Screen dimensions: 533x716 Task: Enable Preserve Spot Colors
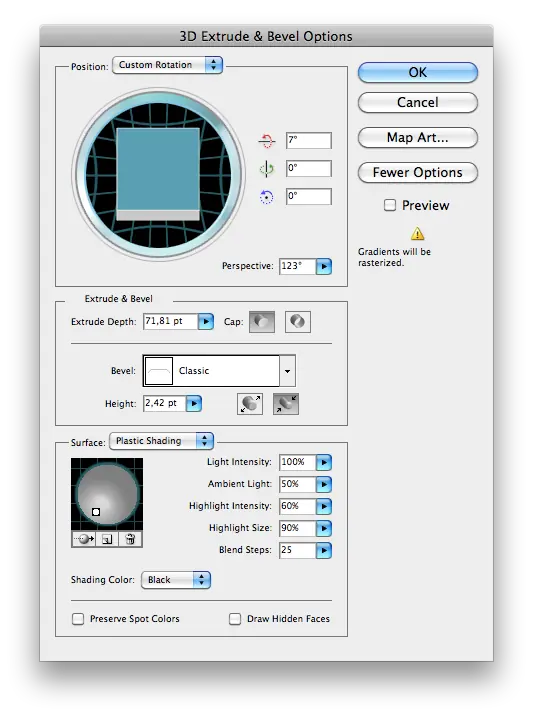78,619
